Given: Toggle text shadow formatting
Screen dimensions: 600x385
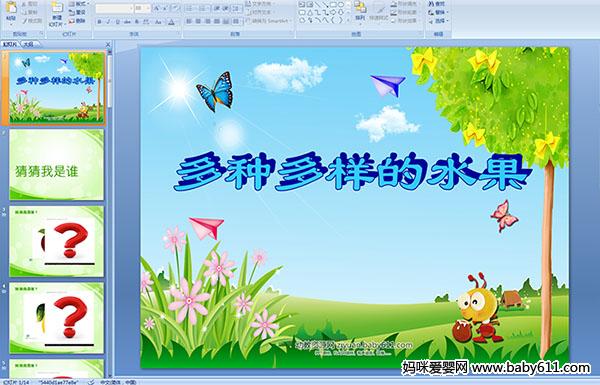Looking at the screenshot, I should (137, 22).
